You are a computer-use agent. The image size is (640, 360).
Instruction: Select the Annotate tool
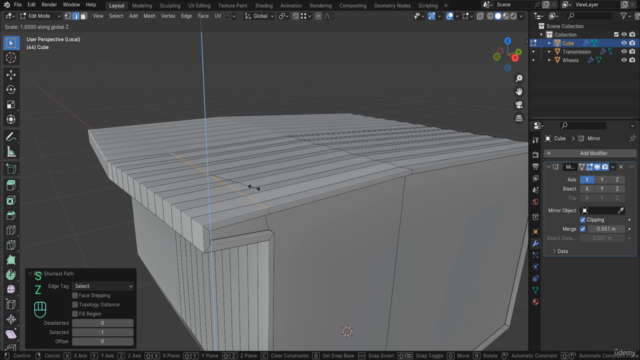(11, 137)
